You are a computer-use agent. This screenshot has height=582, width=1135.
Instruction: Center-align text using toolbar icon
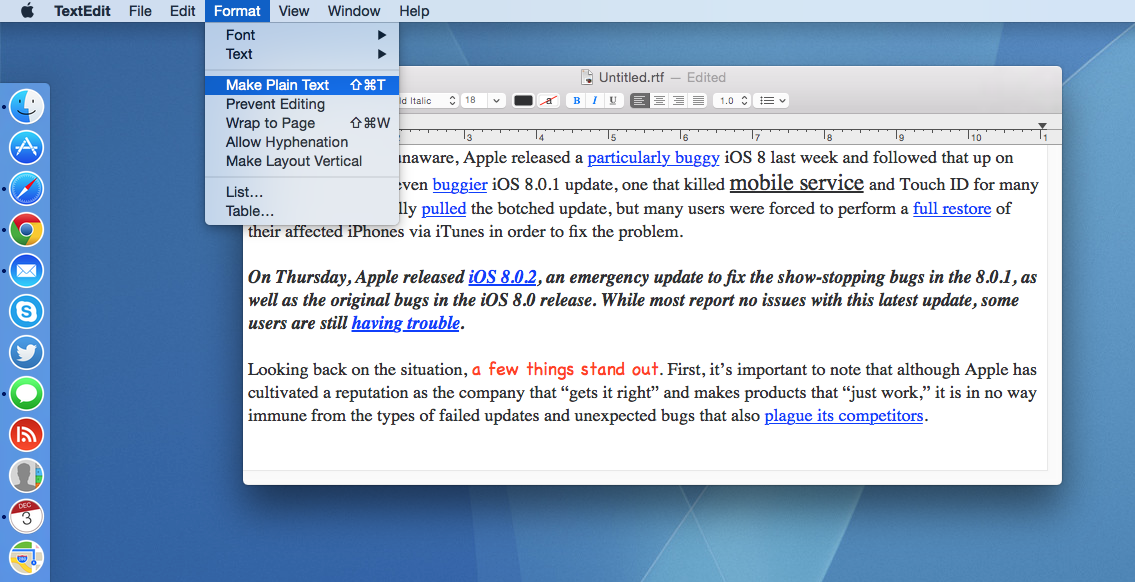pos(659,100)
